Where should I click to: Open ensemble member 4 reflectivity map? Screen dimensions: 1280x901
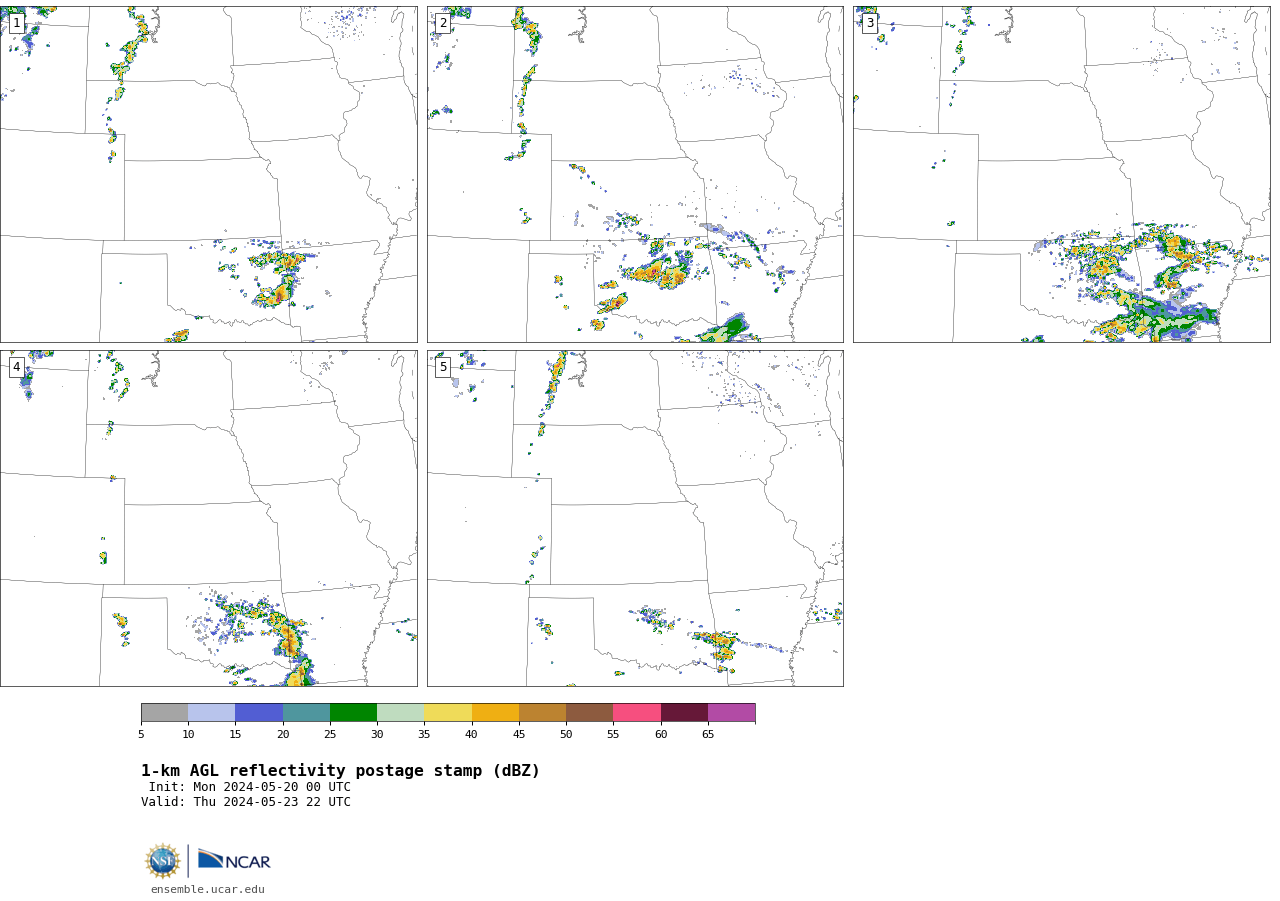click(x=209, y=518)
